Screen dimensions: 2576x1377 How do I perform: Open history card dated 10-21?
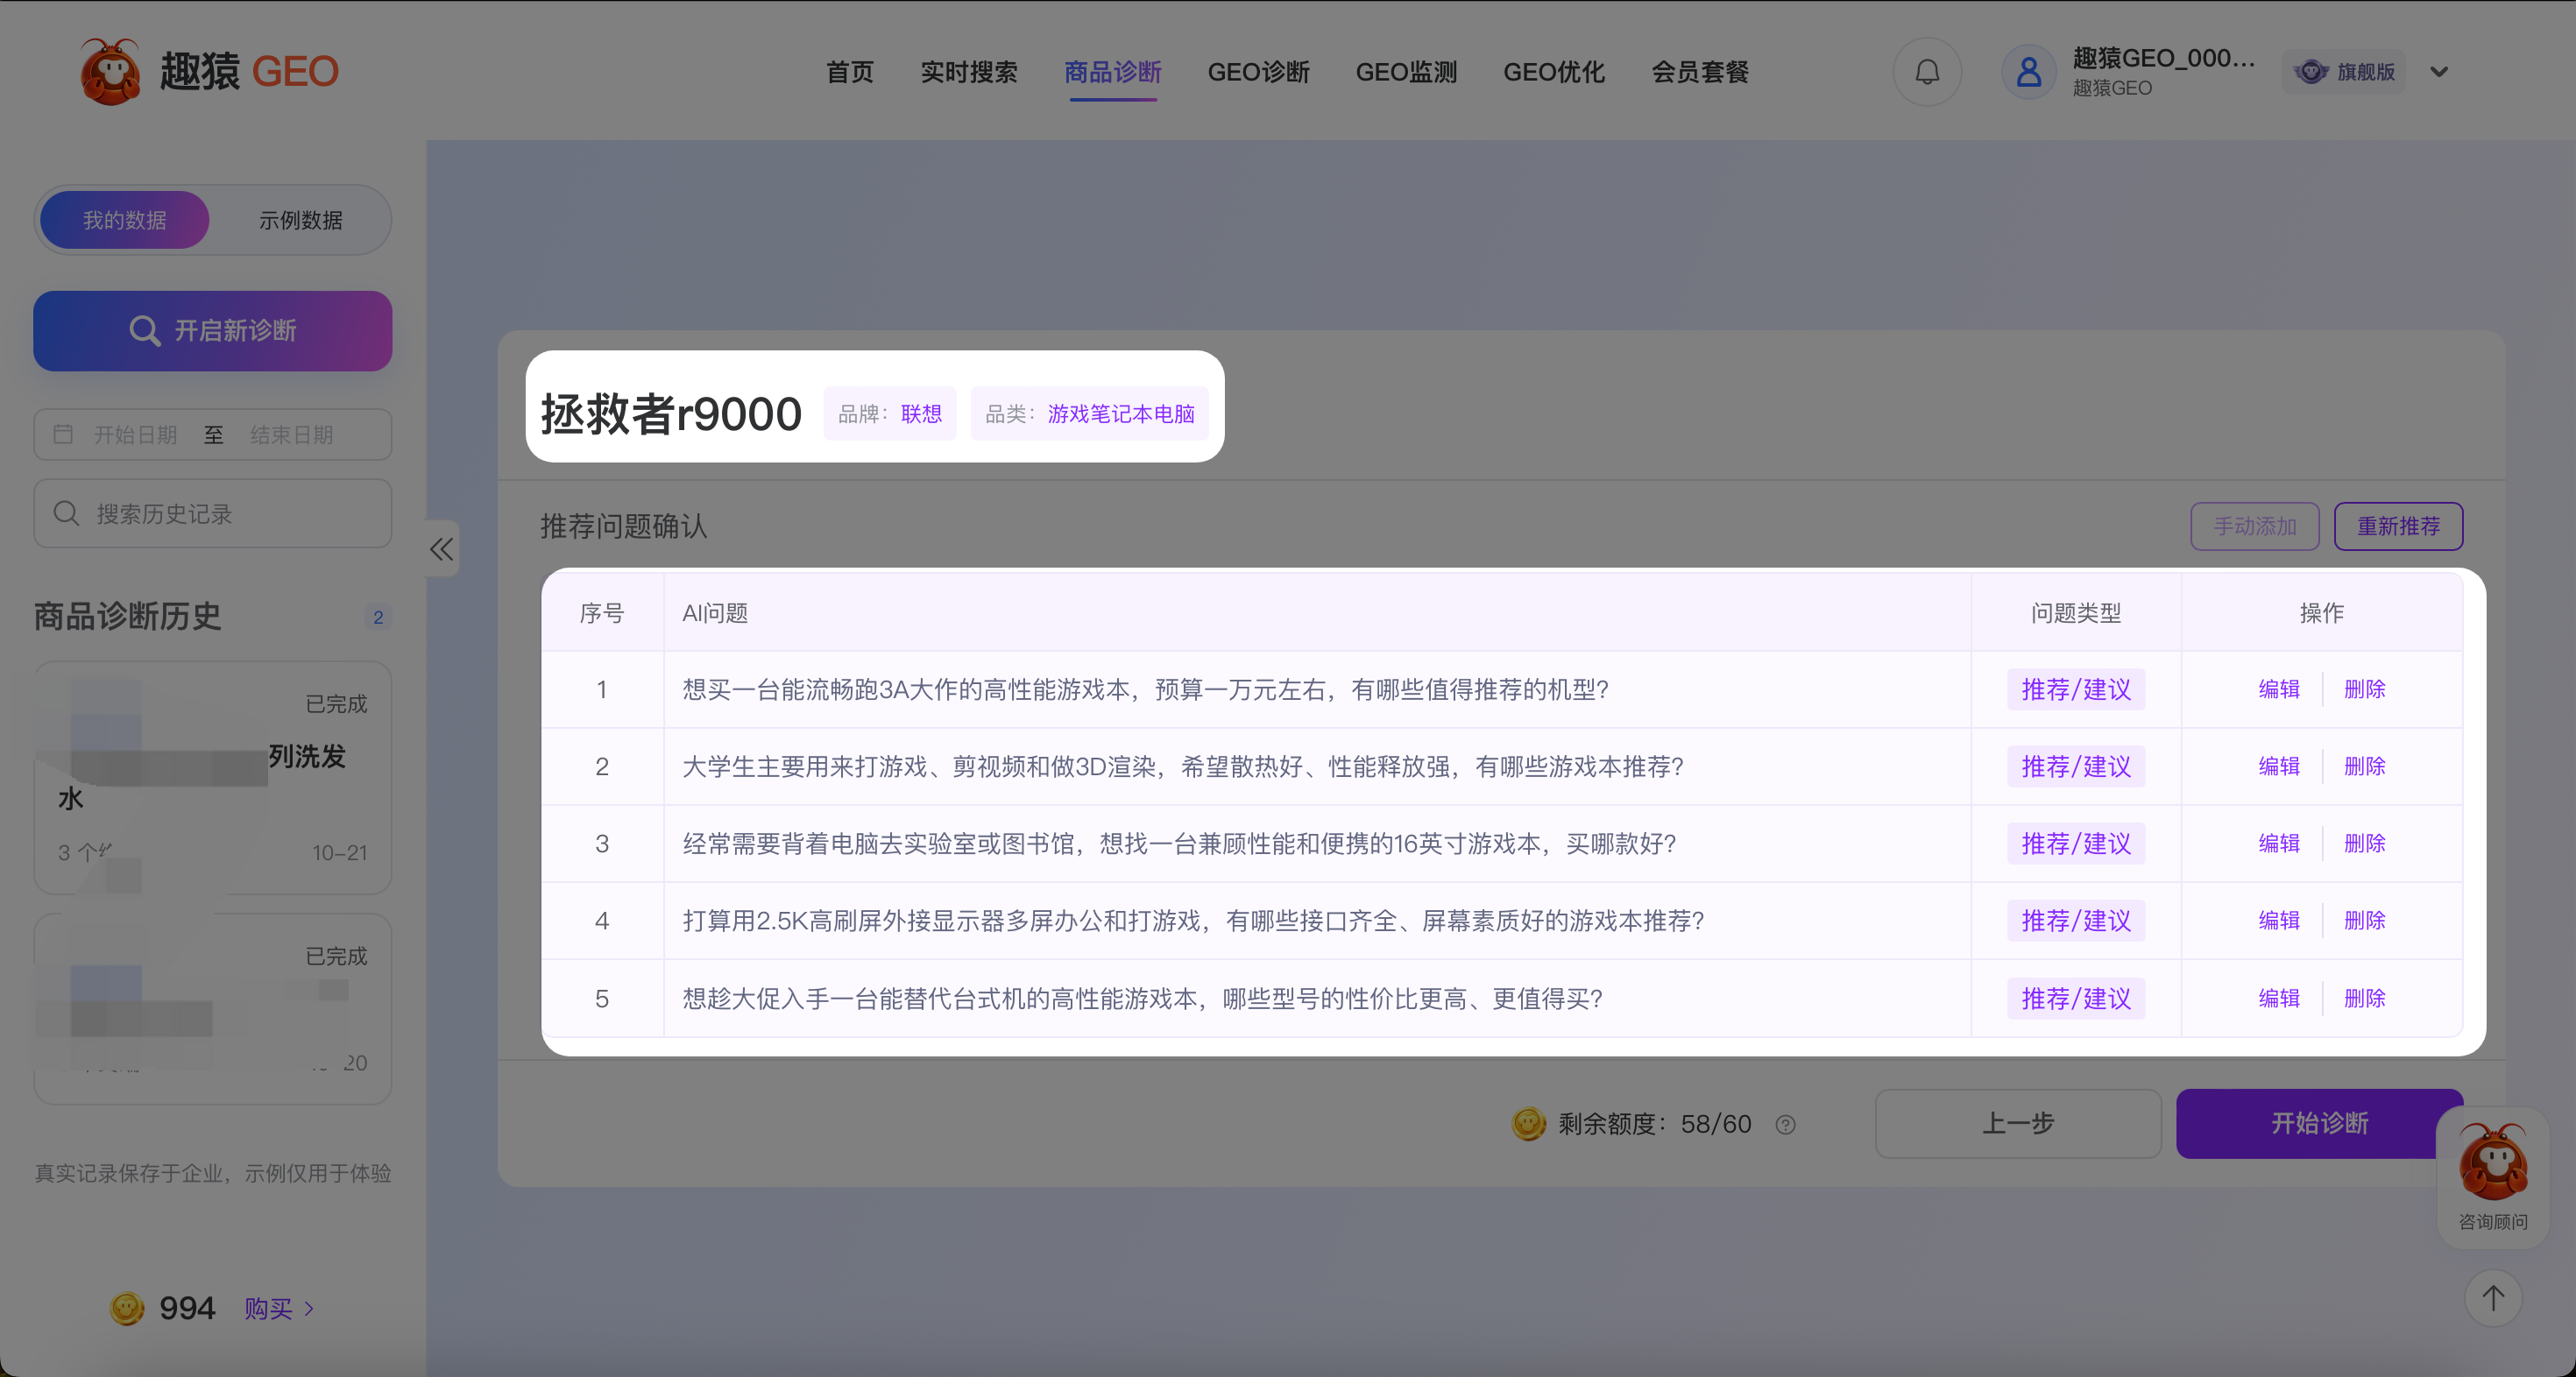[213, 777]
